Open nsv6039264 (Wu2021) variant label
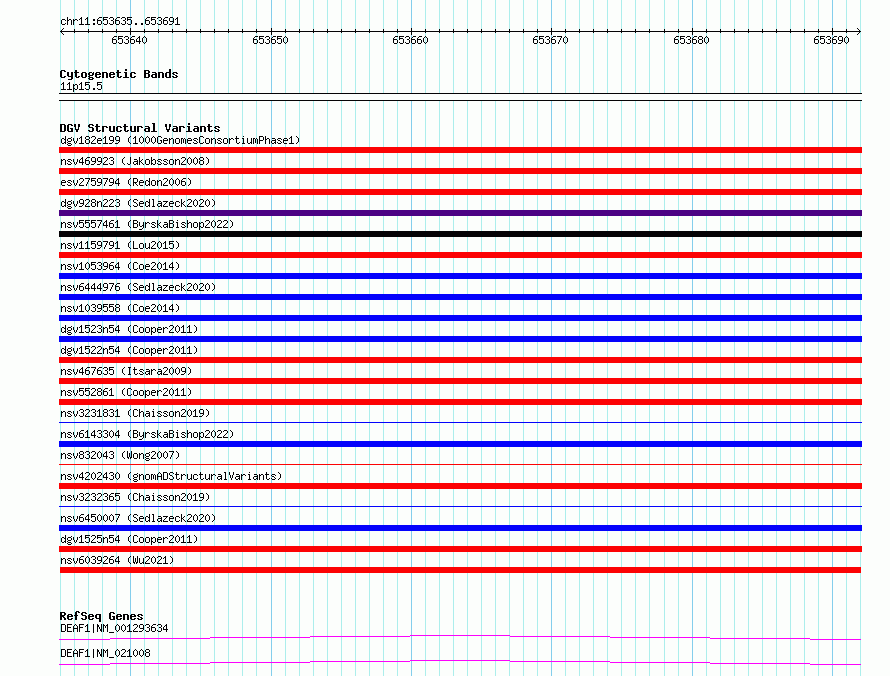 [x=117, y=560]
